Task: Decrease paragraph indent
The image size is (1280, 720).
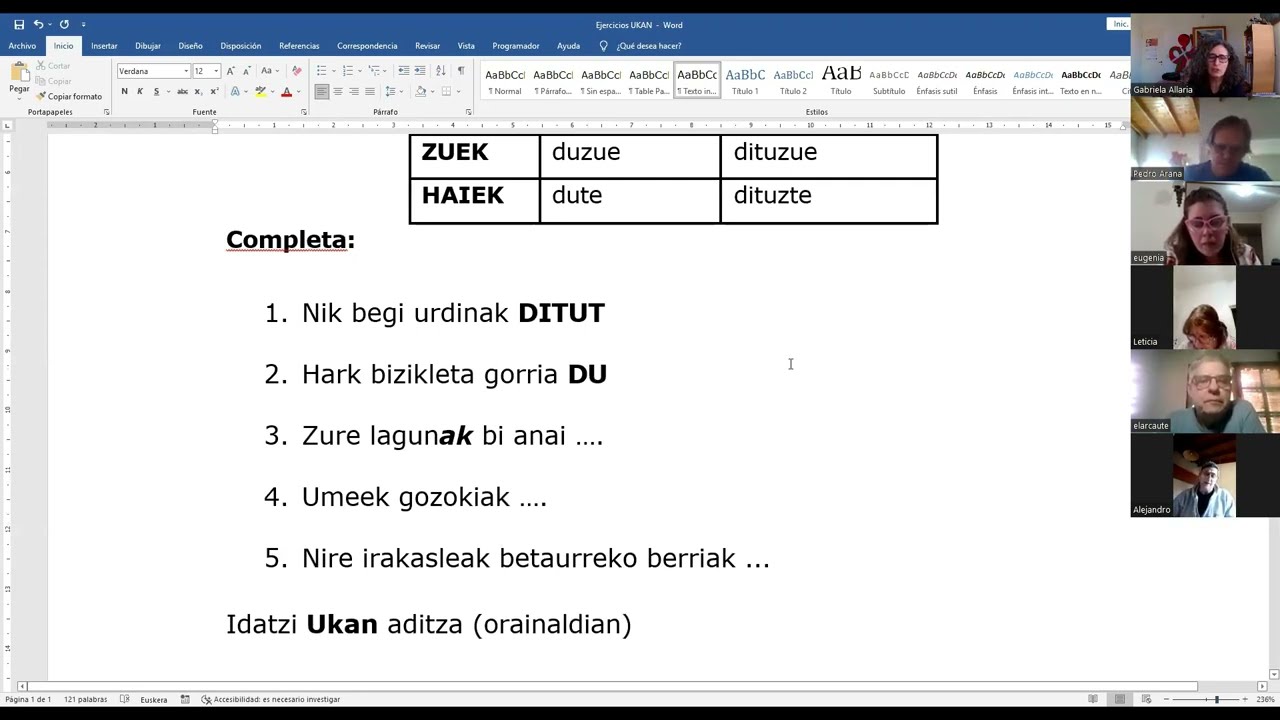Action: 403,71
